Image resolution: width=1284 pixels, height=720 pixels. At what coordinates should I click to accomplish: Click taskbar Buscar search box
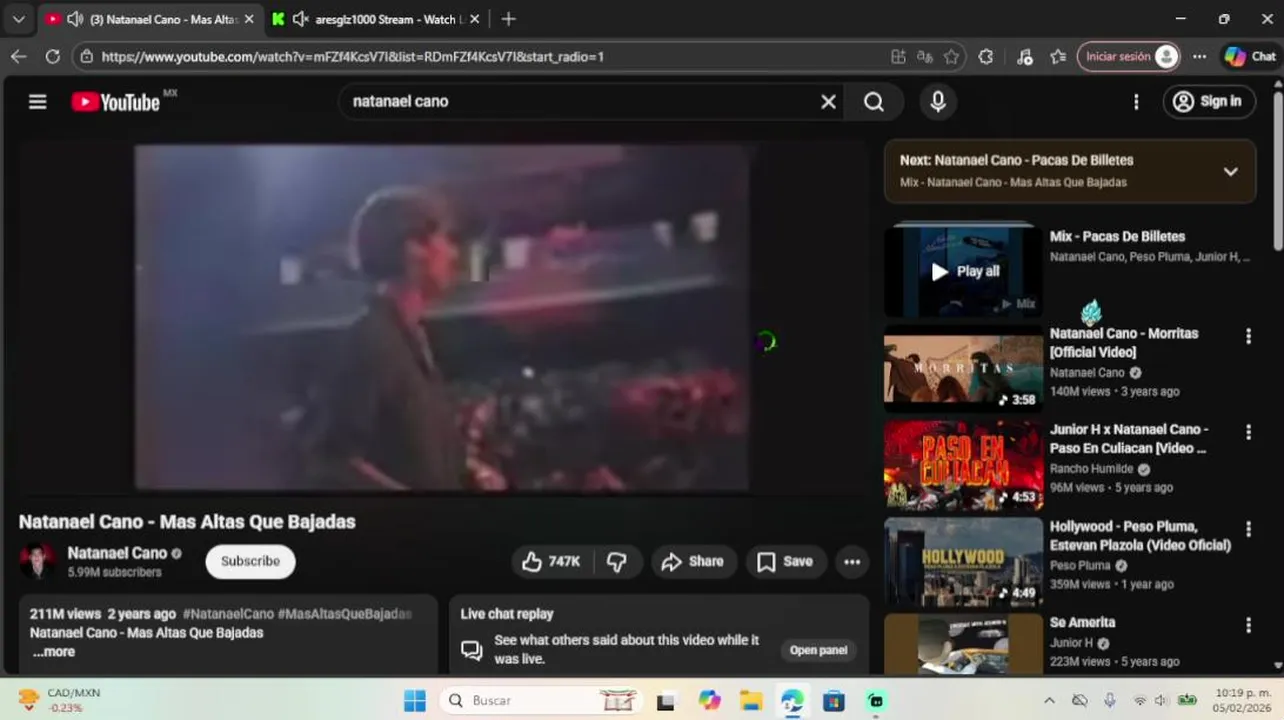542,701
